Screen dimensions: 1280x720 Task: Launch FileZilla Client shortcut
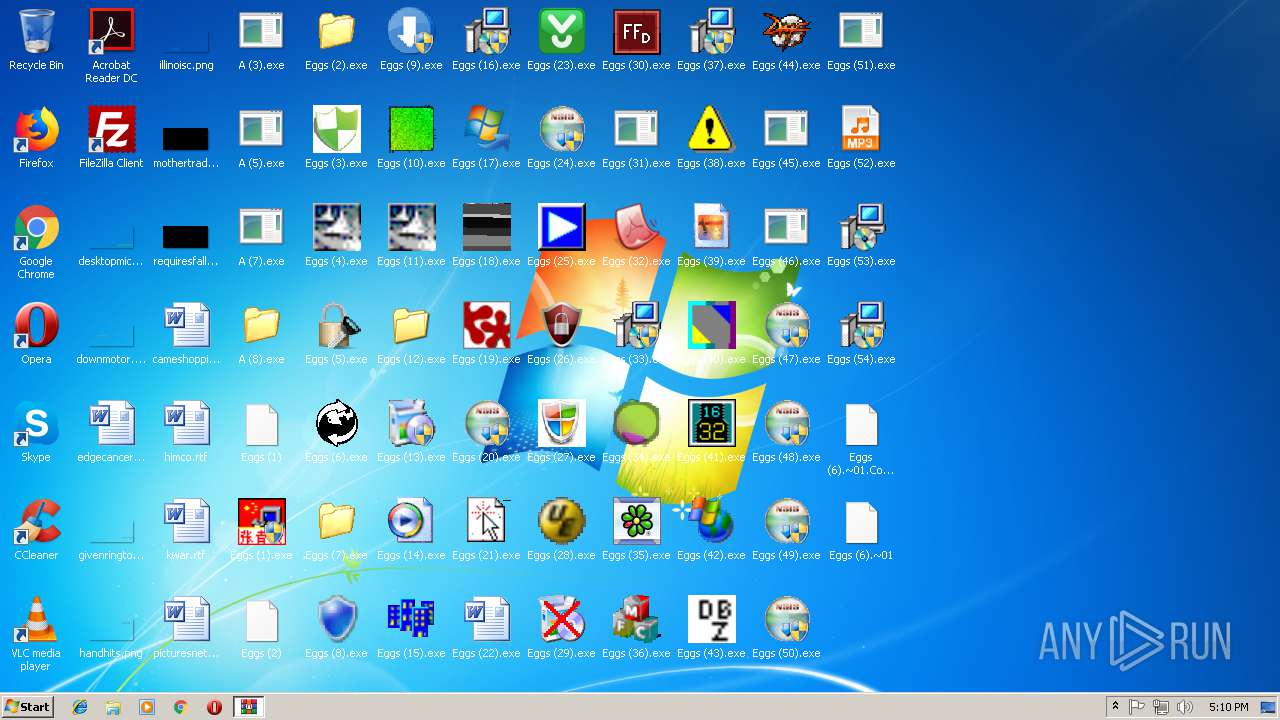click(111, 138)
